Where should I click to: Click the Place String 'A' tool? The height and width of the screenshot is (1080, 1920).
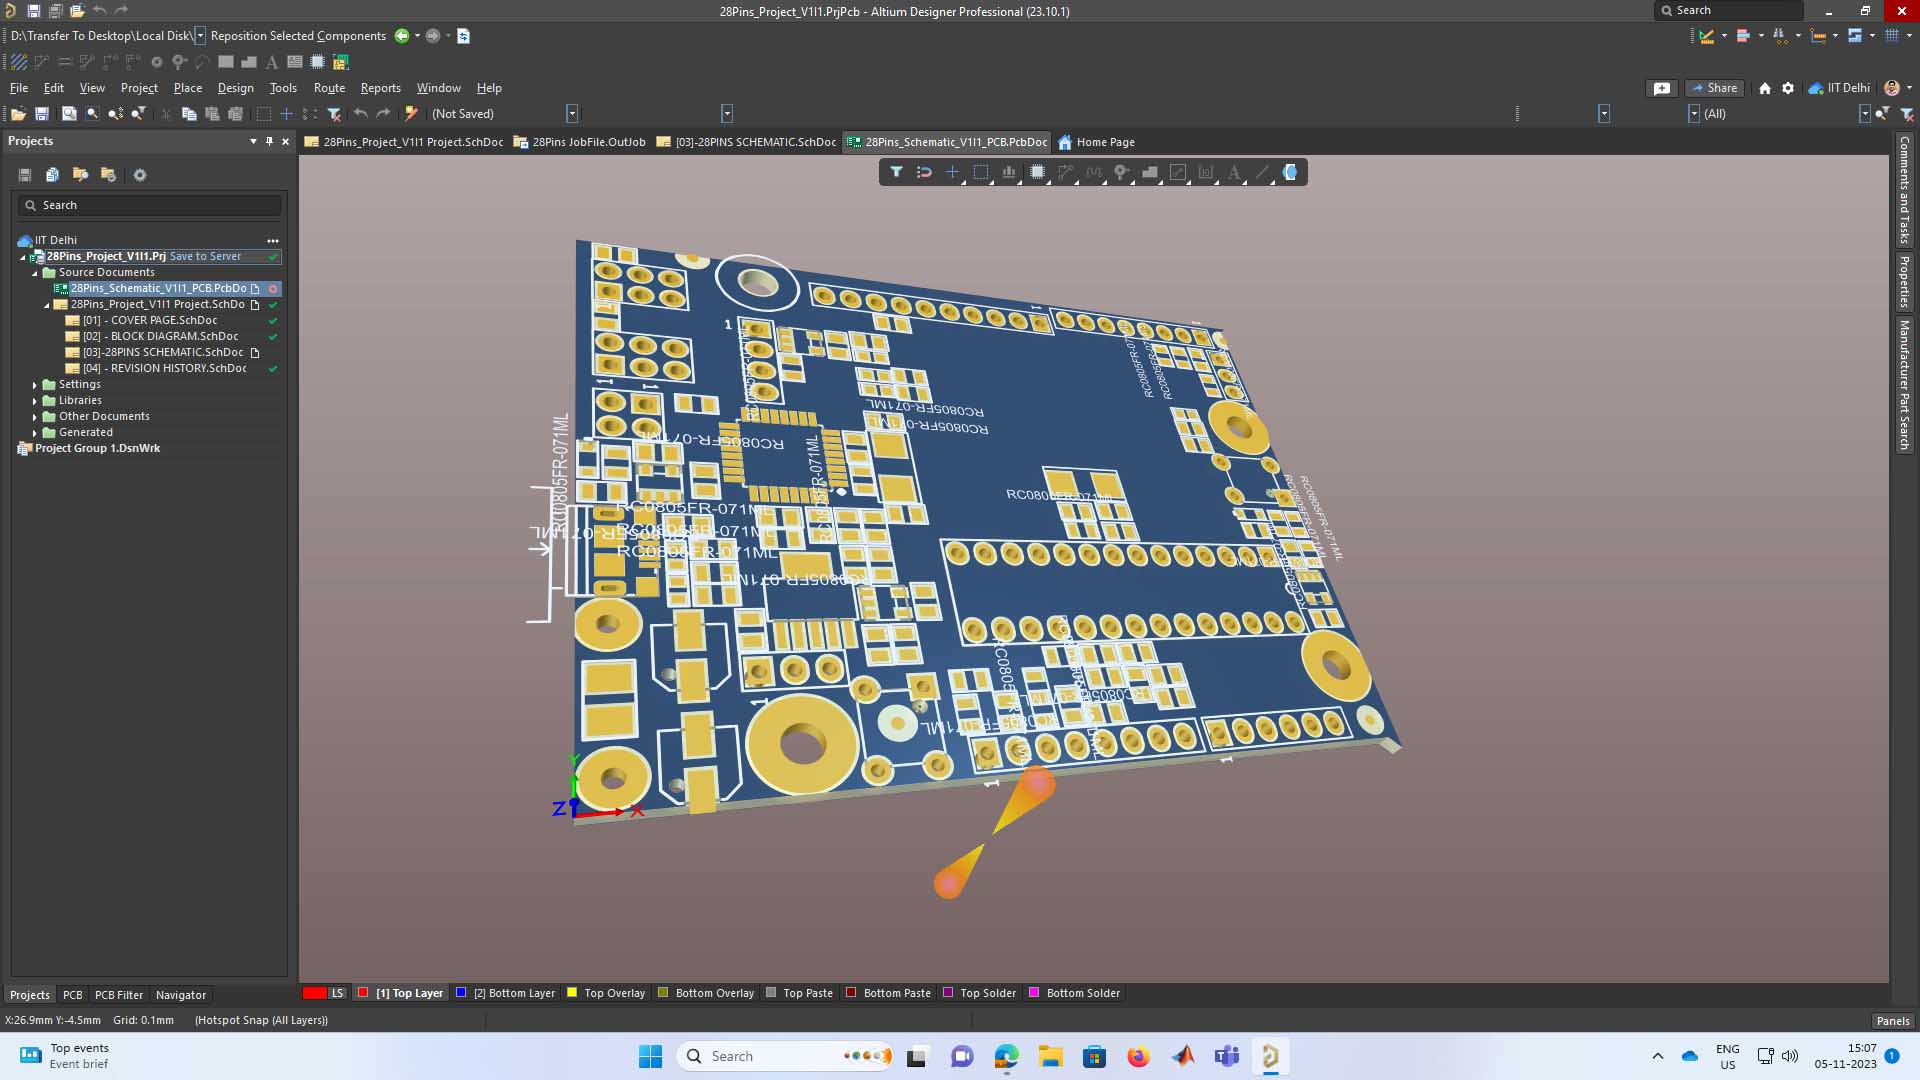[x=1234, y=172]
